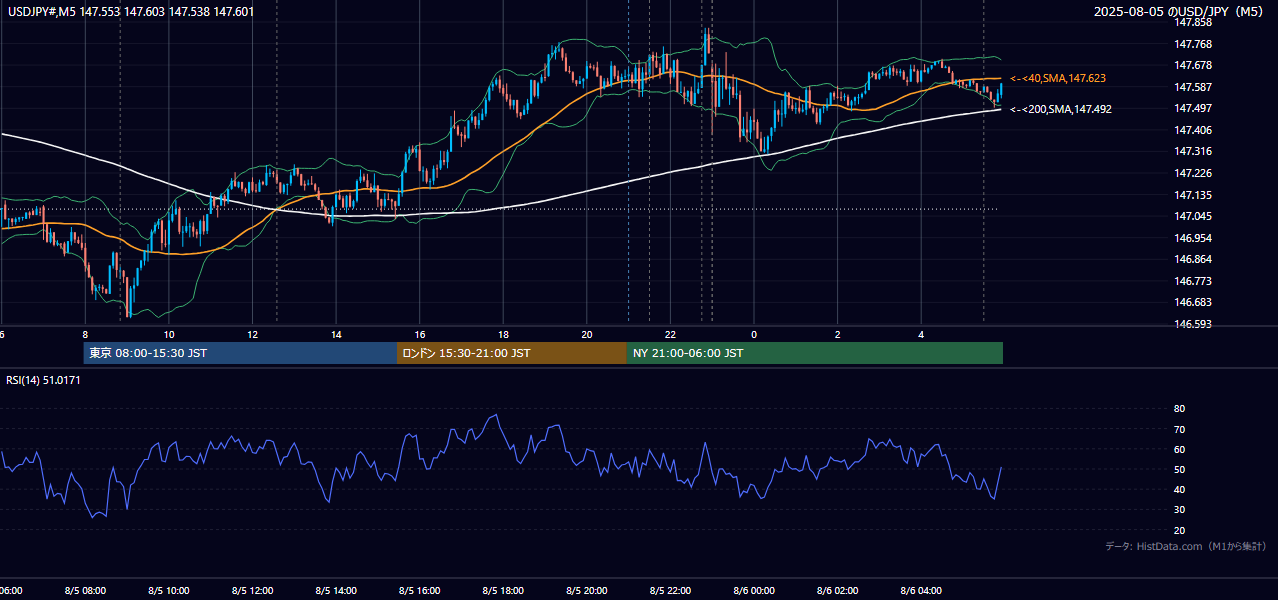The image size is (1278, 600).
Task: Click price scale value 147.135
Action: point(1194,195)
